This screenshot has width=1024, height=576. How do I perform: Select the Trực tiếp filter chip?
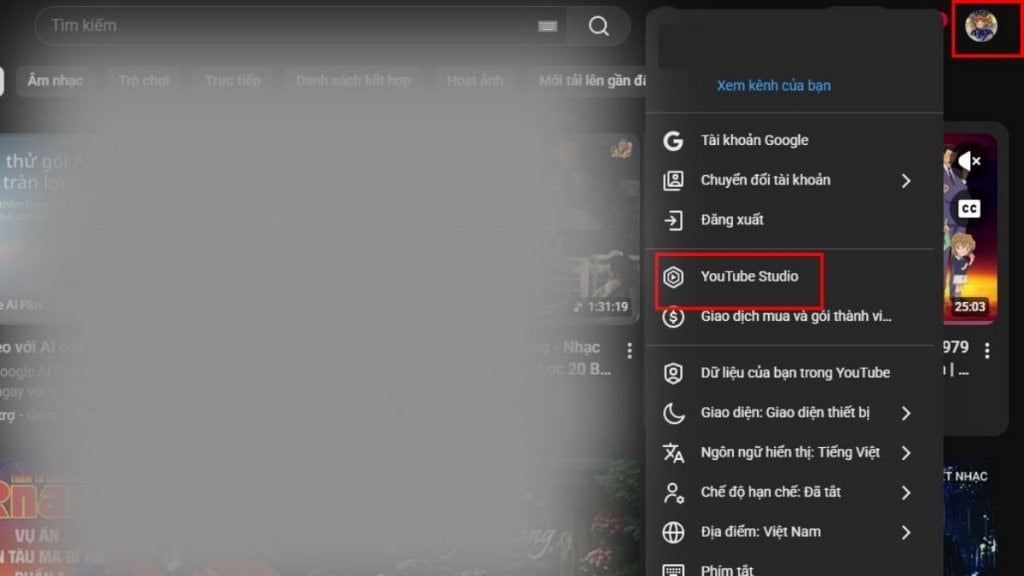pos(232,81)
